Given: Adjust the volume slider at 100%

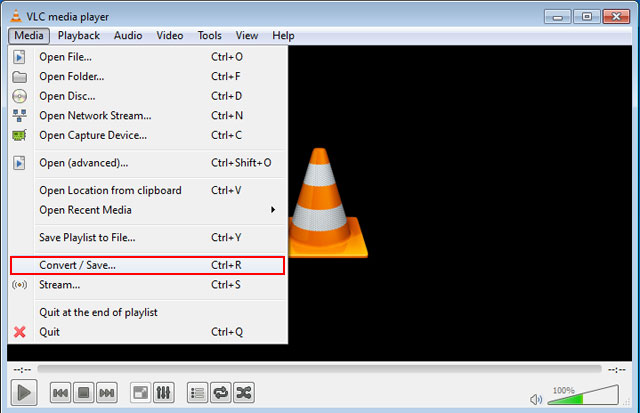Looking at the screenshot, I should (x=583, y=394).
